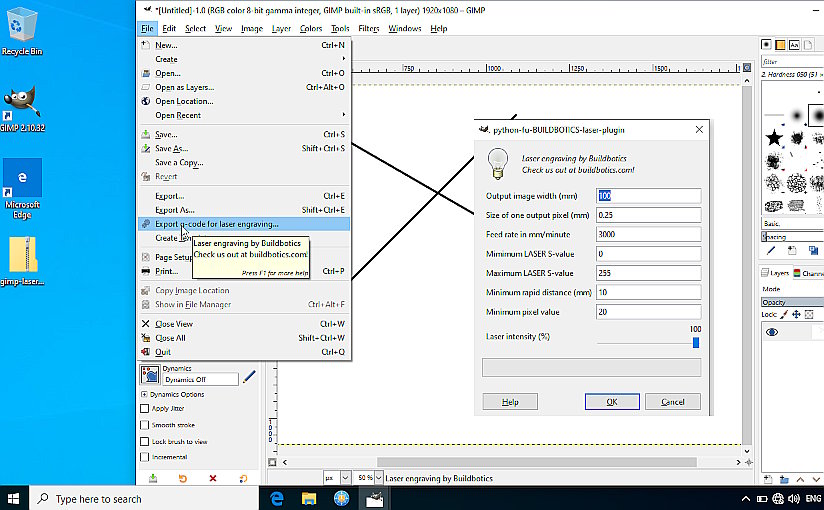Choose Export g-code for laser engraving menu item
Image resolution: width=824 pixels, height=510 pixels.
point(244,224)
